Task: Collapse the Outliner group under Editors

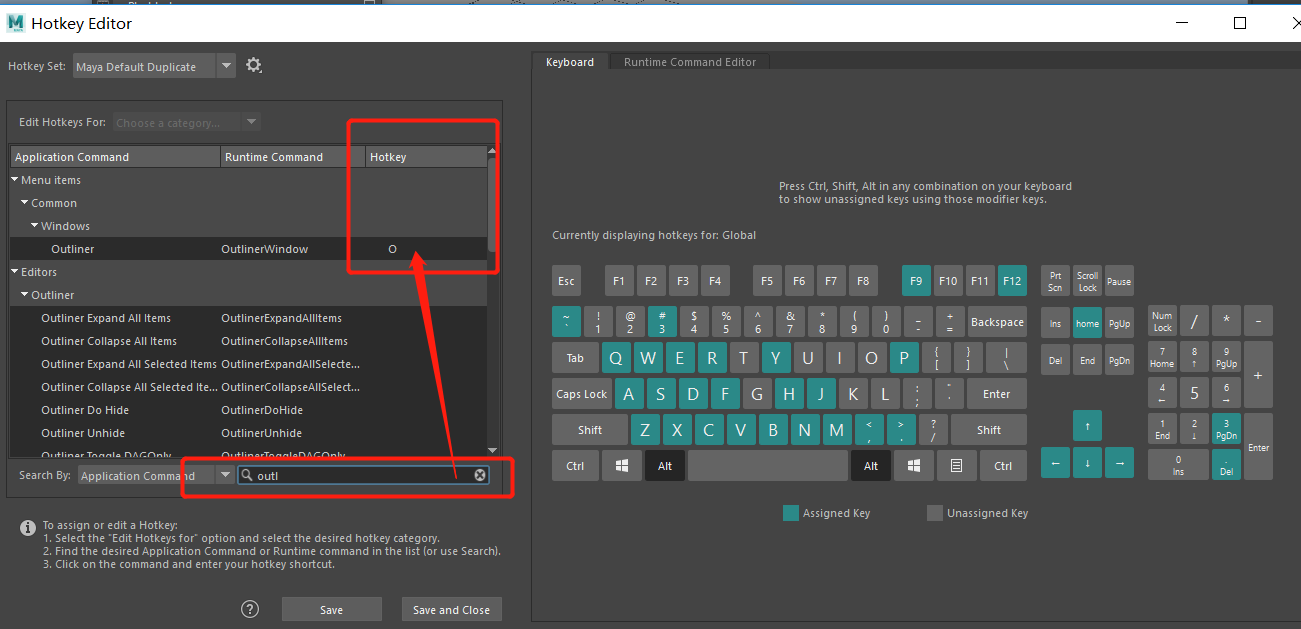Action: (25, 295)
